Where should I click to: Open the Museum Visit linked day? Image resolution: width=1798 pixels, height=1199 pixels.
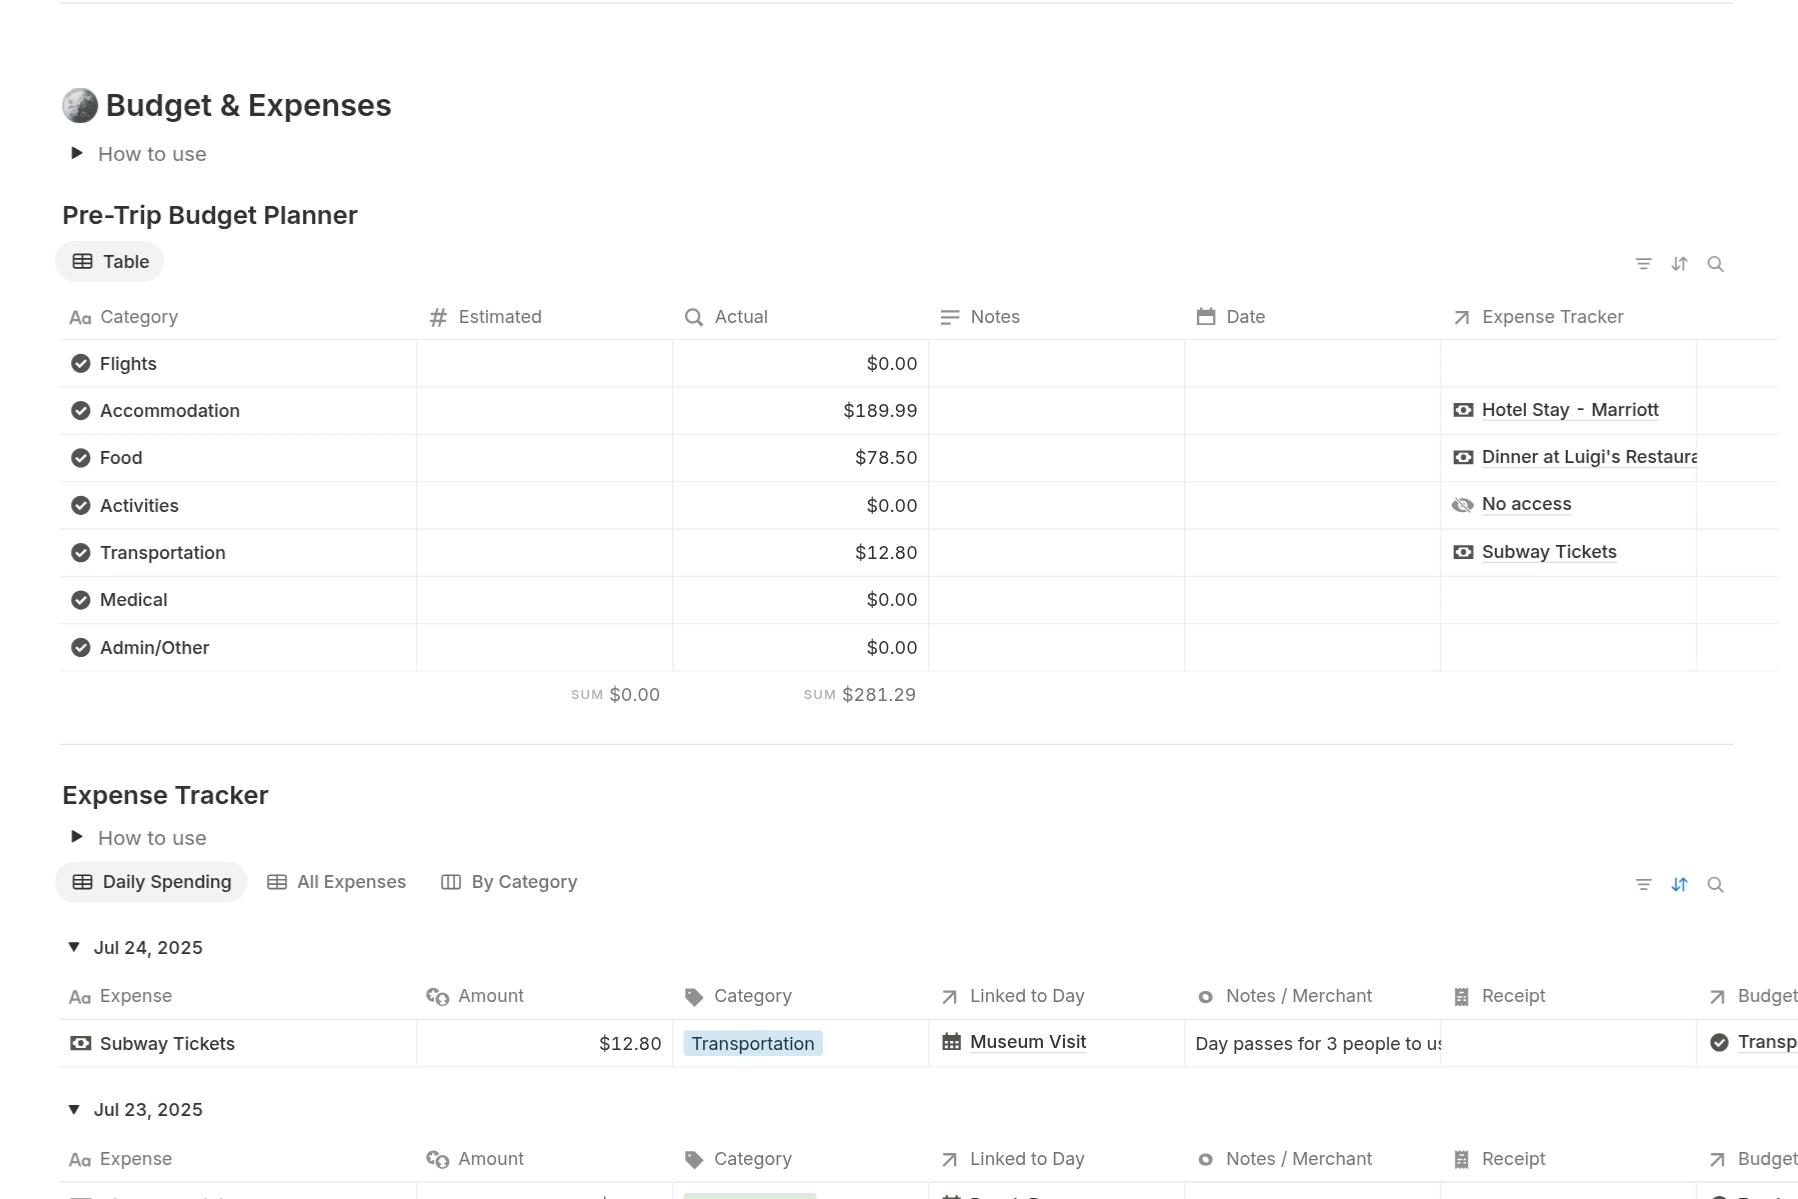[x=1027, y=1042]
